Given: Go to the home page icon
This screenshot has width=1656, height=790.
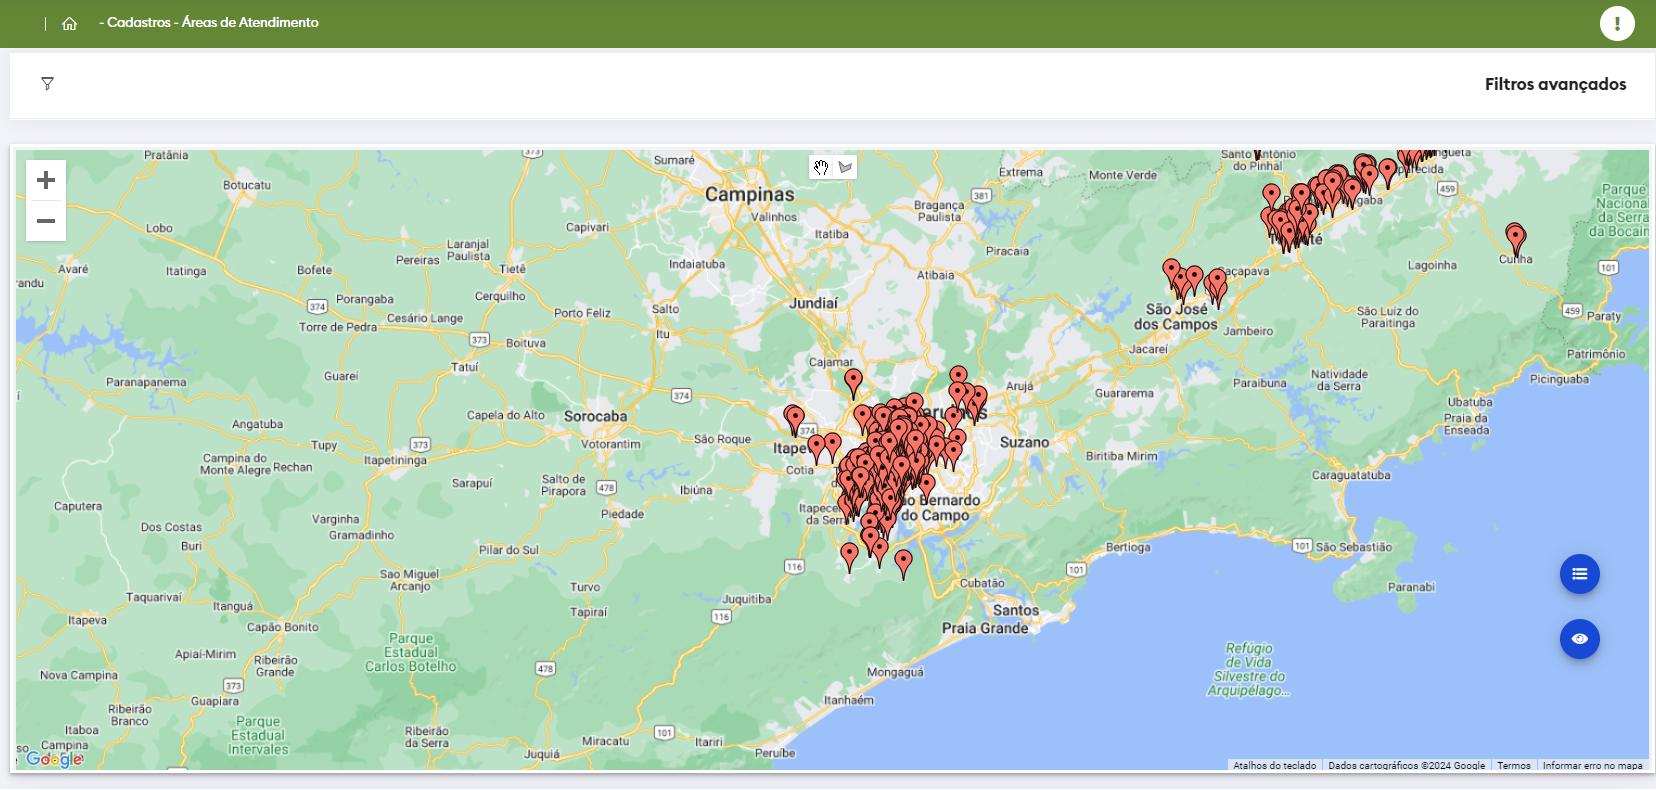Looking at the screenshot, I should point(69,24).
